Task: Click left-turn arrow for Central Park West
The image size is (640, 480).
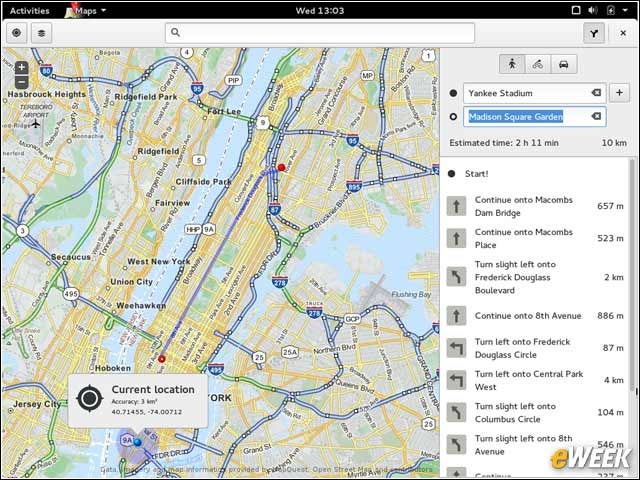Action: [x=456, y=380]
